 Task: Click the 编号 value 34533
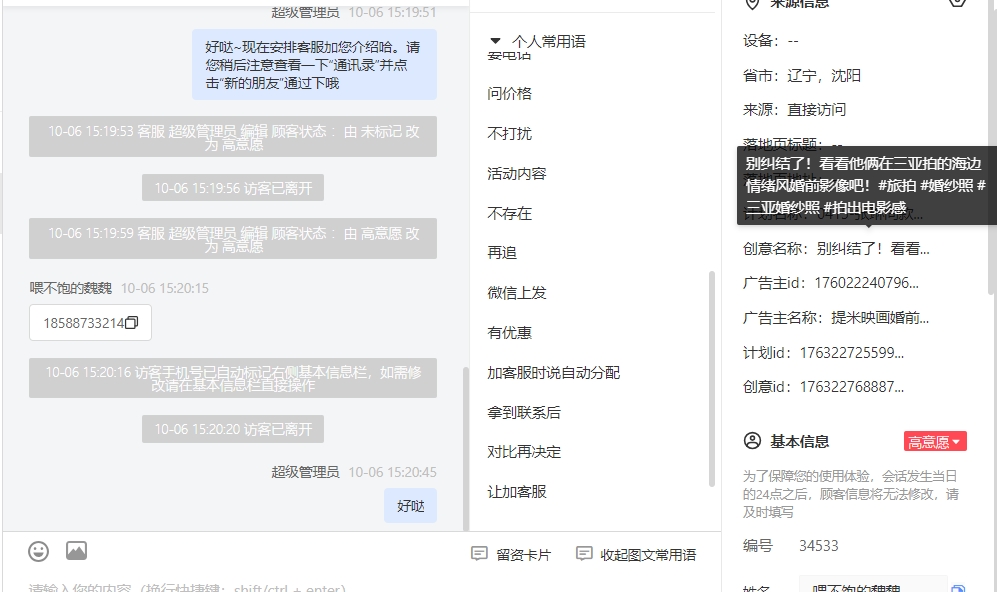click(x=818, y=546)
